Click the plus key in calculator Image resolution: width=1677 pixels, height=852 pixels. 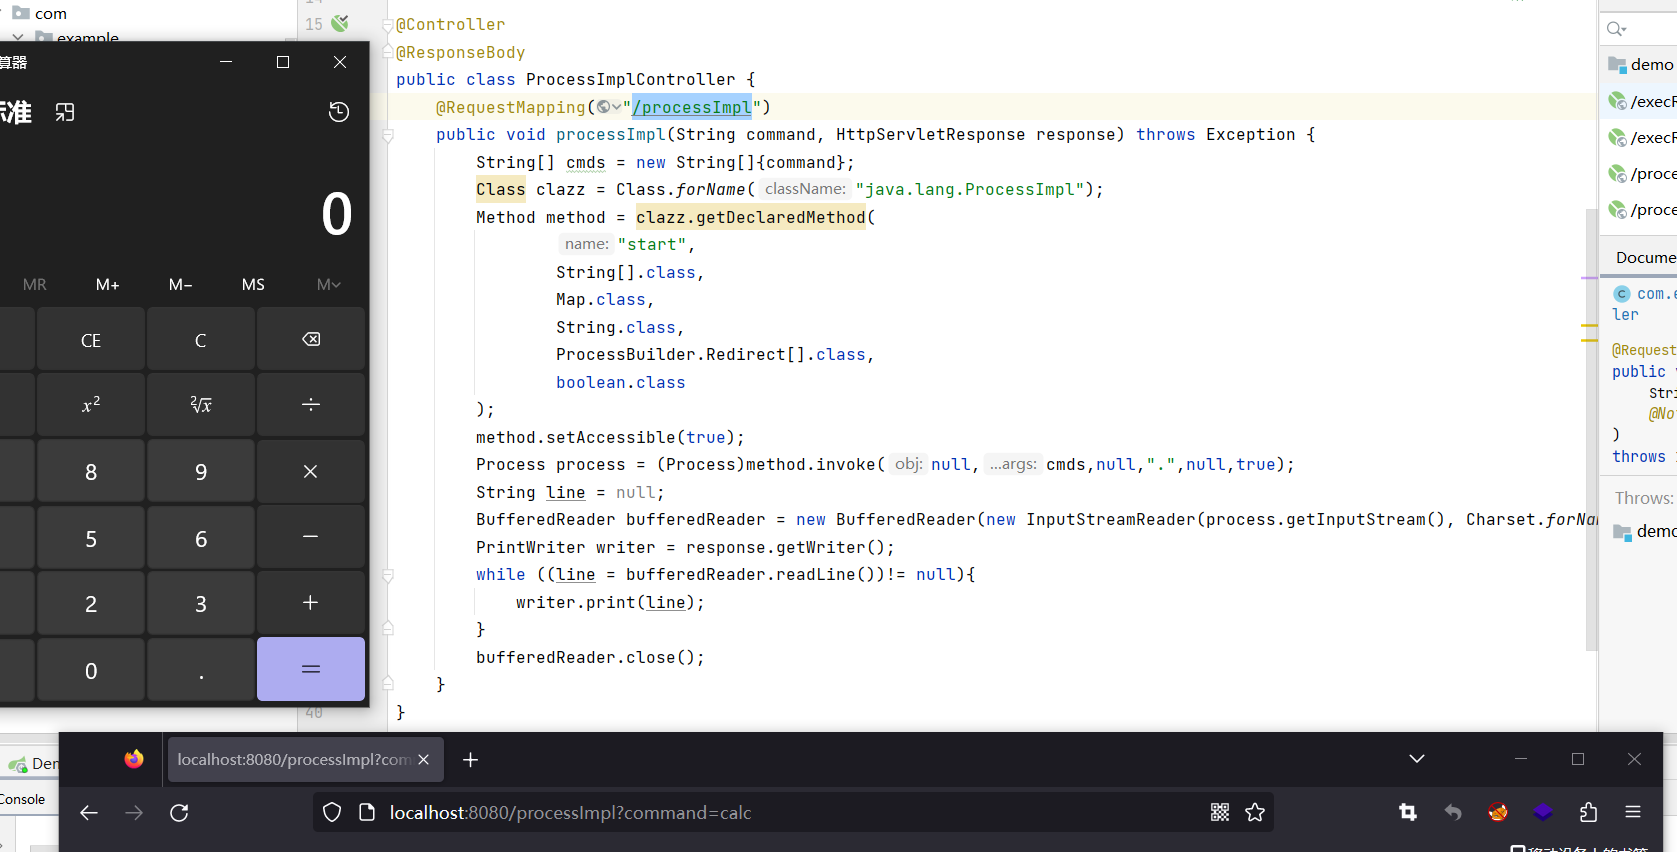(x=311, y=603)
